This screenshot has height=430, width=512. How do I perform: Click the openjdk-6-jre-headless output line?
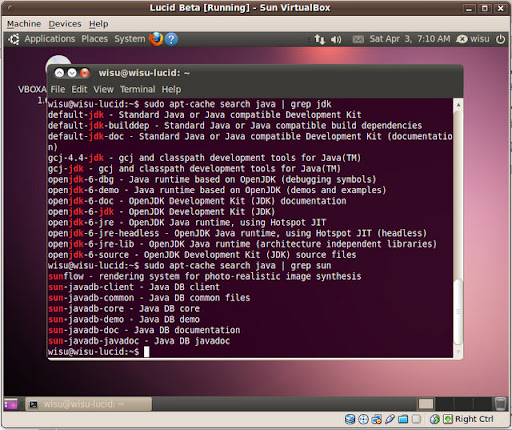coord(237,233)
